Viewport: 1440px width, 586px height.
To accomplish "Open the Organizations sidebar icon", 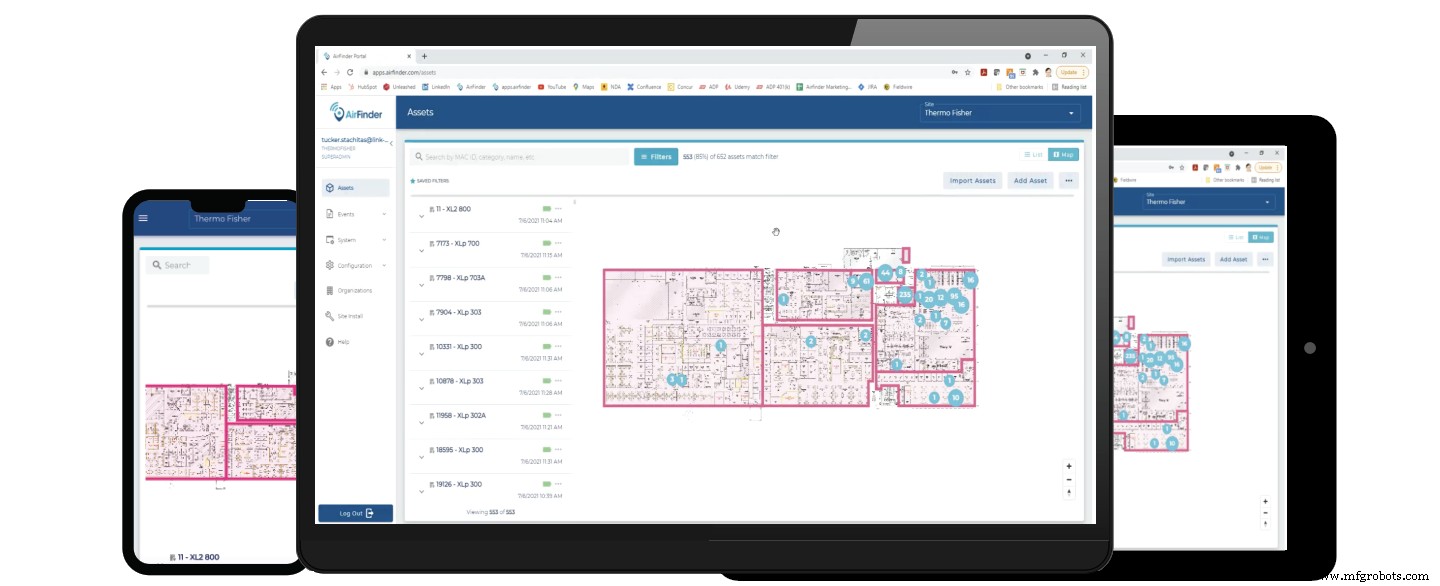I will (332, 291).
